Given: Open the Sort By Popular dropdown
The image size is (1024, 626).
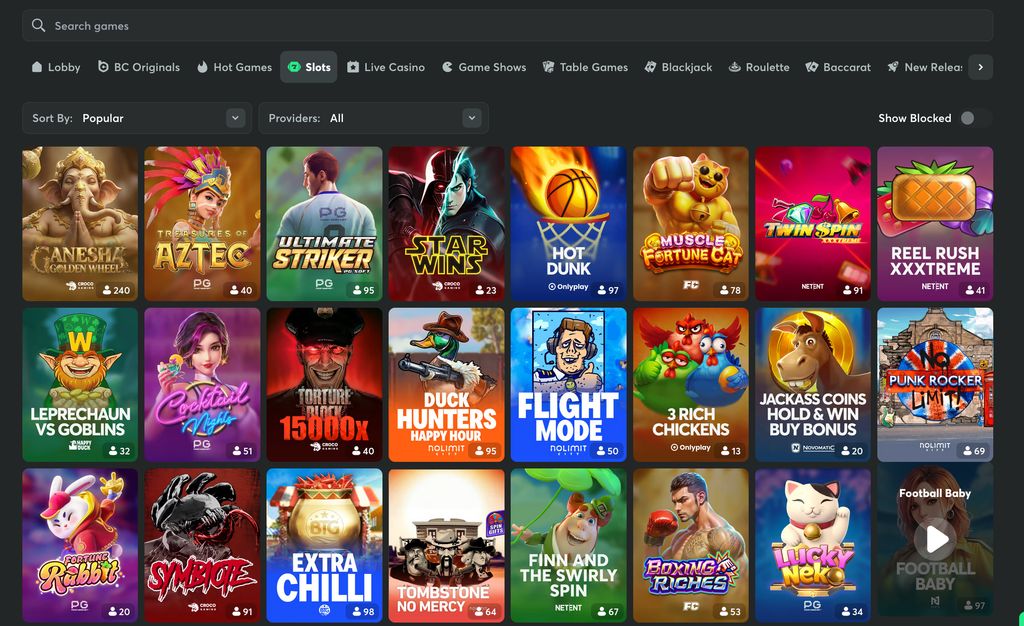Looking at the screenshot, I should tap(137, 118).
